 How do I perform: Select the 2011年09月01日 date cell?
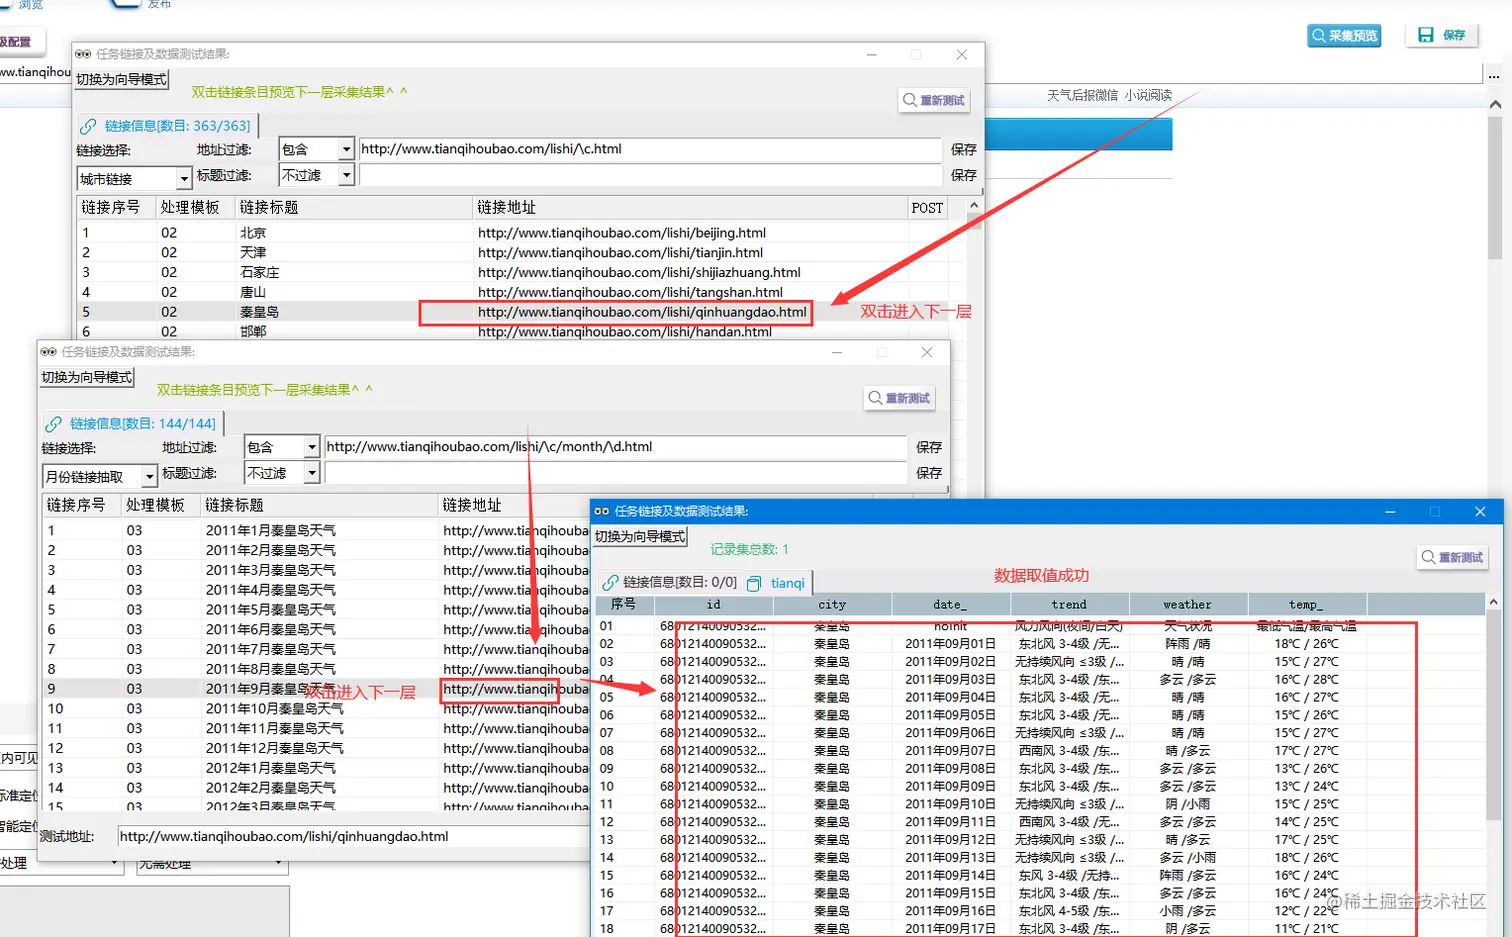tap(950, 644)
